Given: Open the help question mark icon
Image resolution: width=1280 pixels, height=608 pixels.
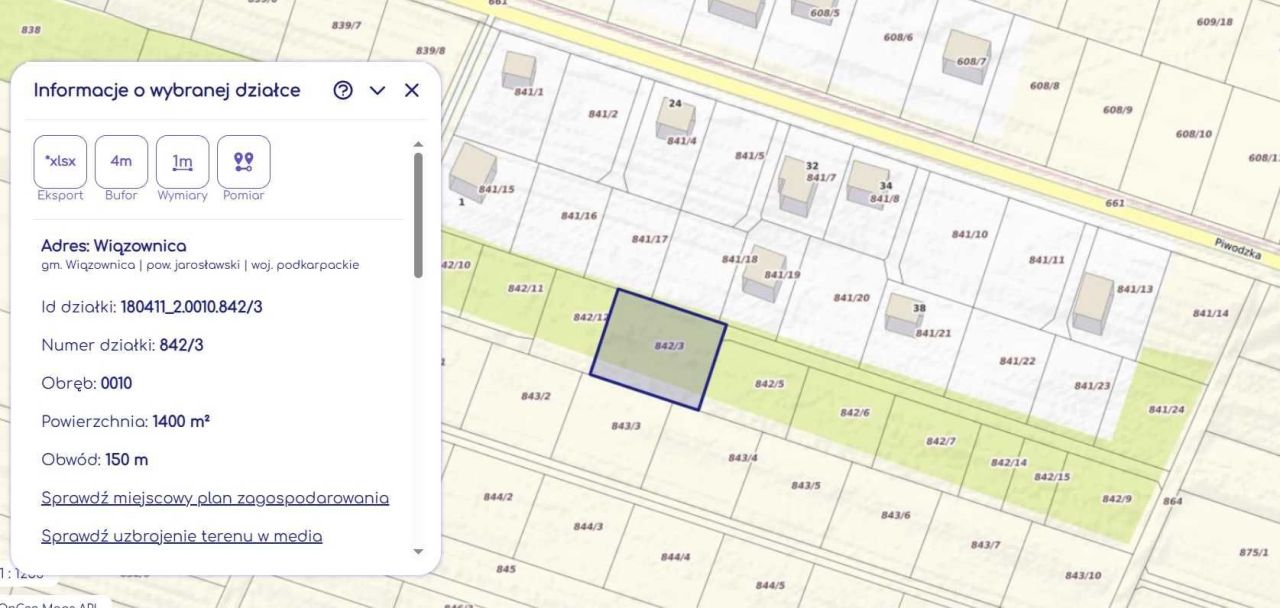Looking at the screenshot, I should pos(343,90).
